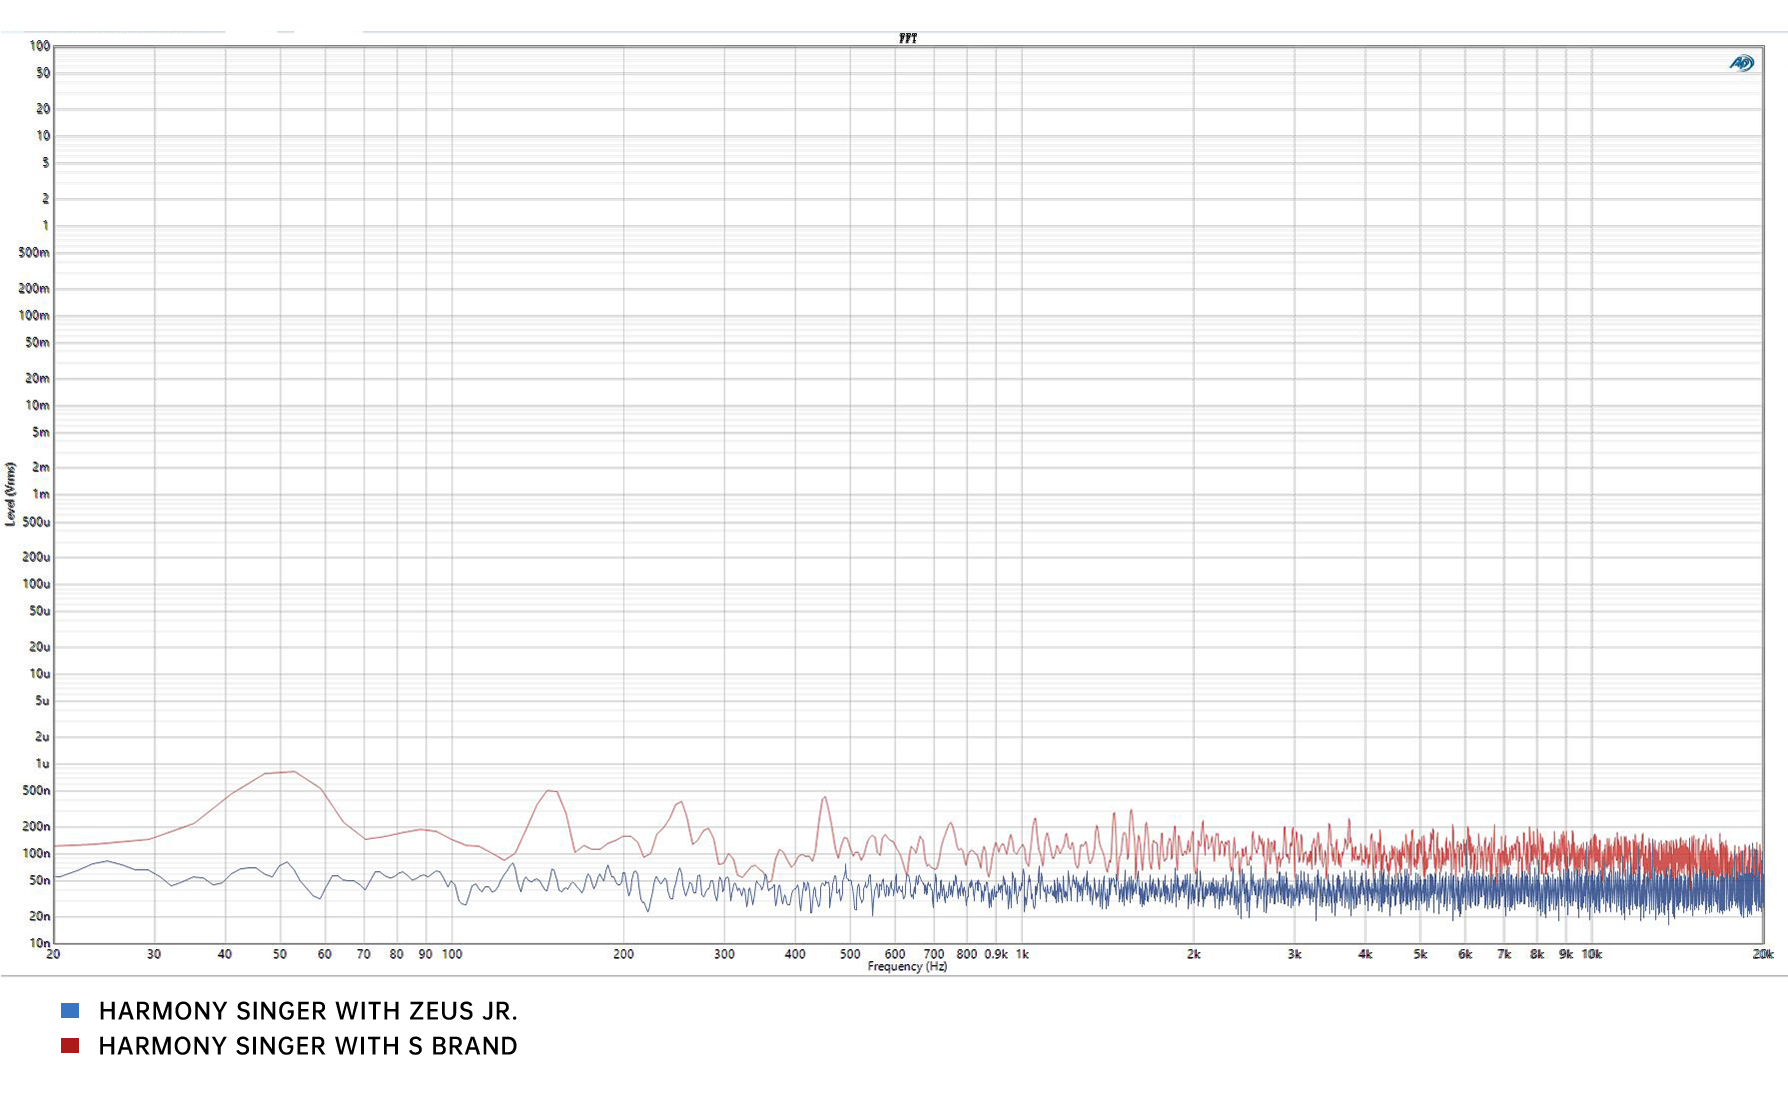Click the 500m tick on level axis
1788x1100 pixels.
click(x=34, y=252)
